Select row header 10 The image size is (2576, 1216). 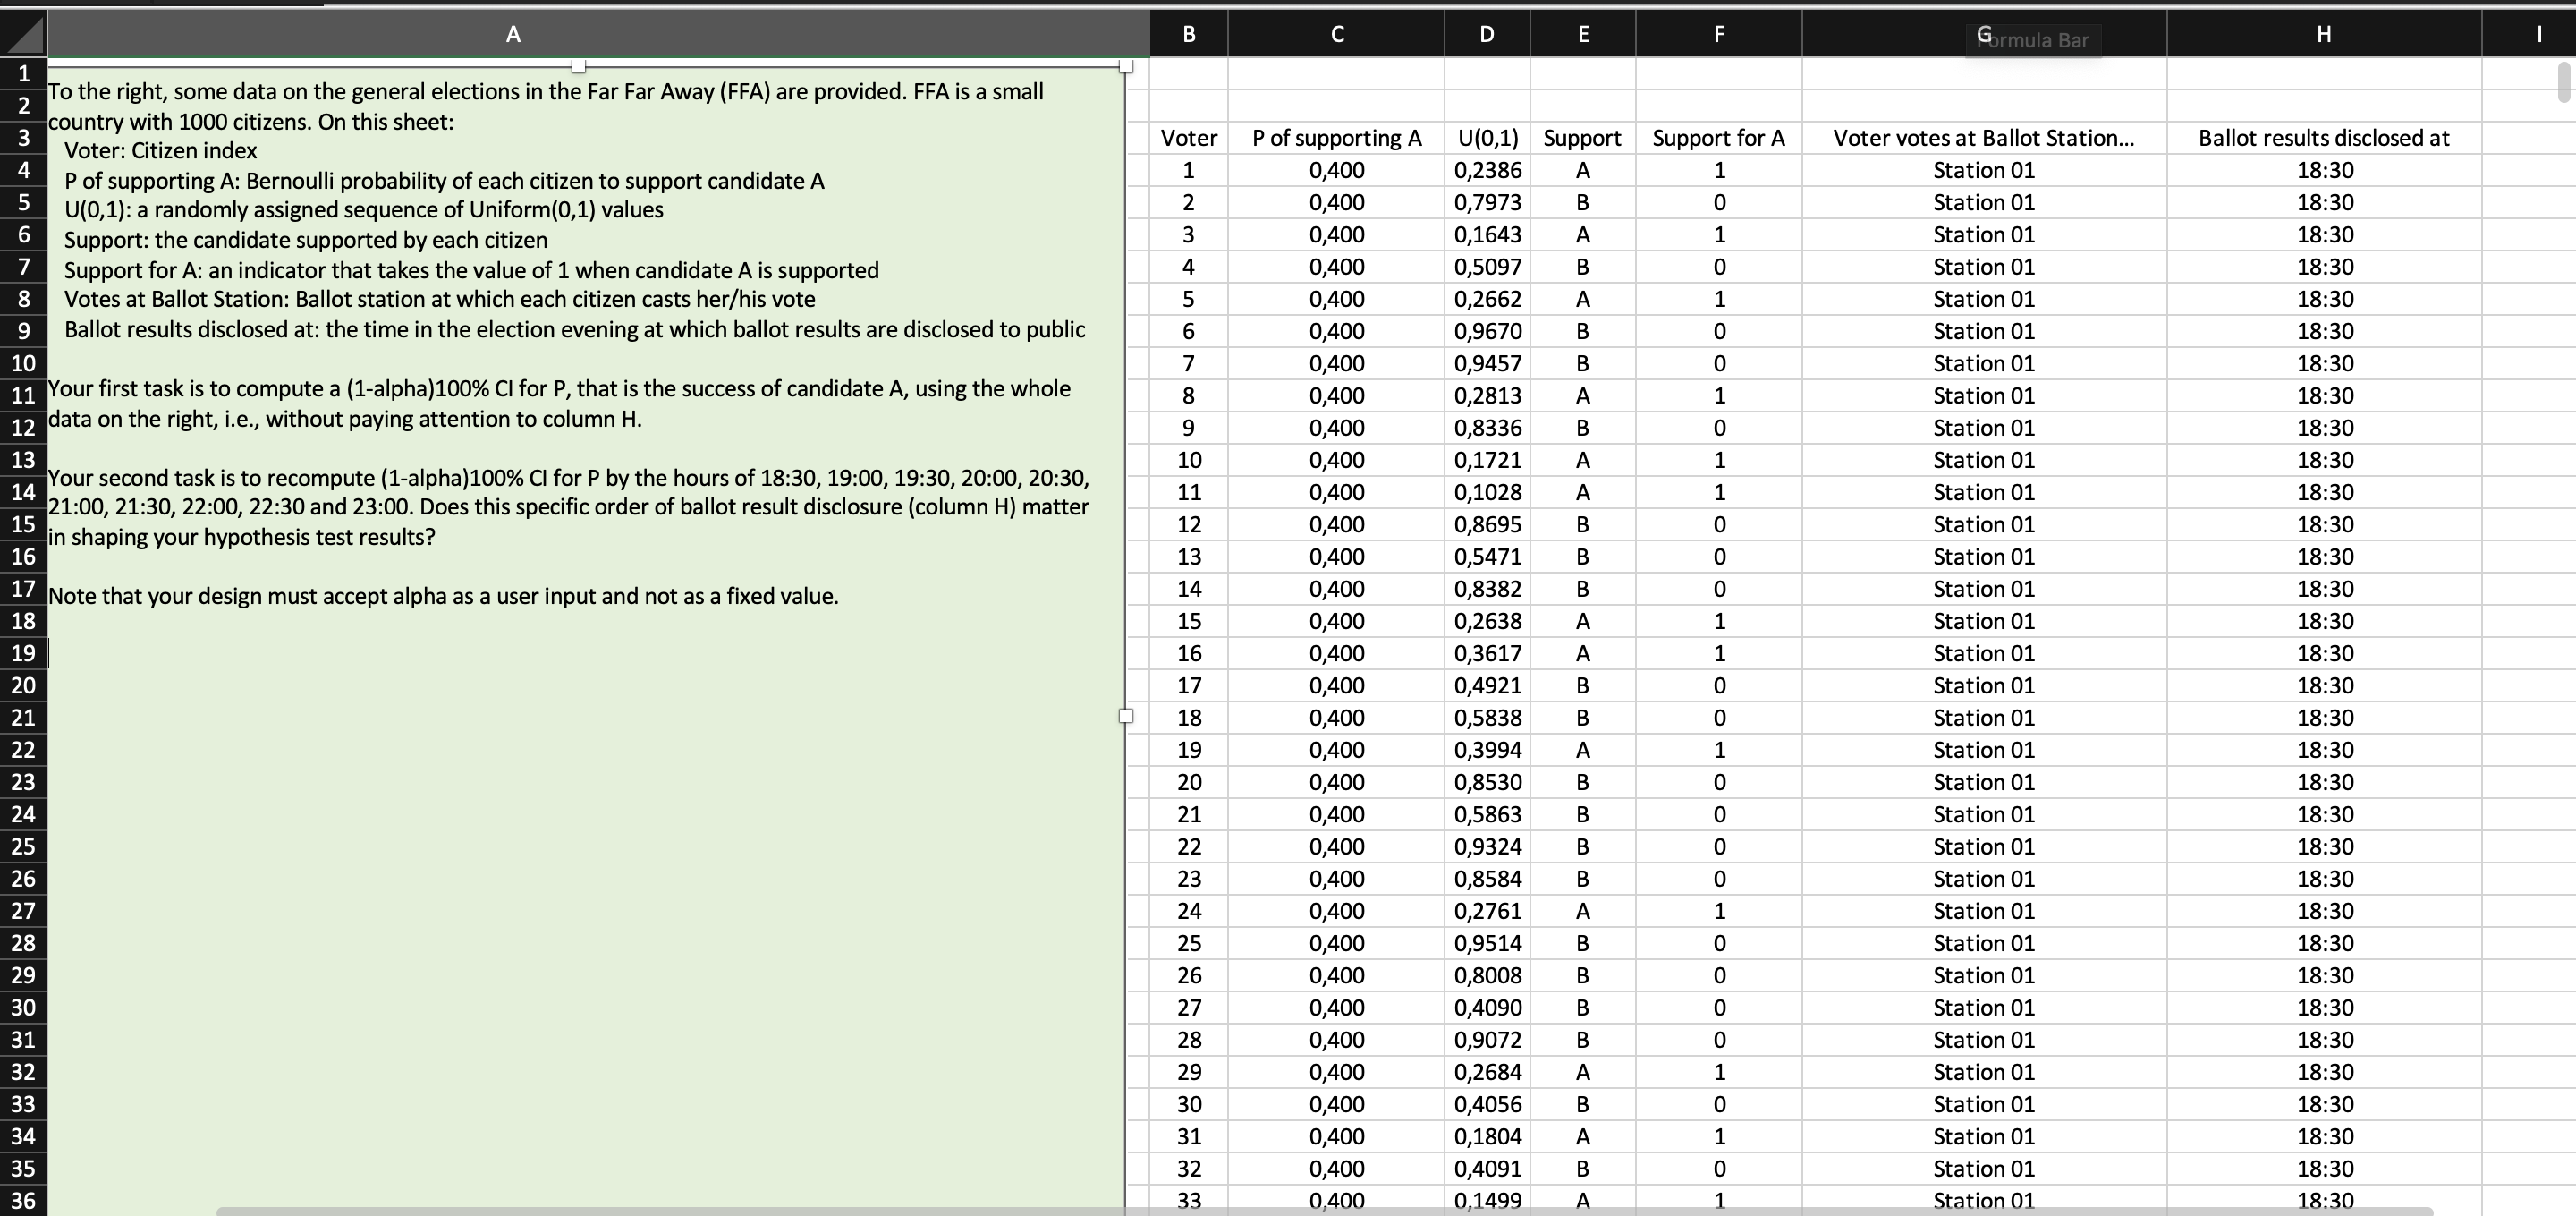(23, 363)
